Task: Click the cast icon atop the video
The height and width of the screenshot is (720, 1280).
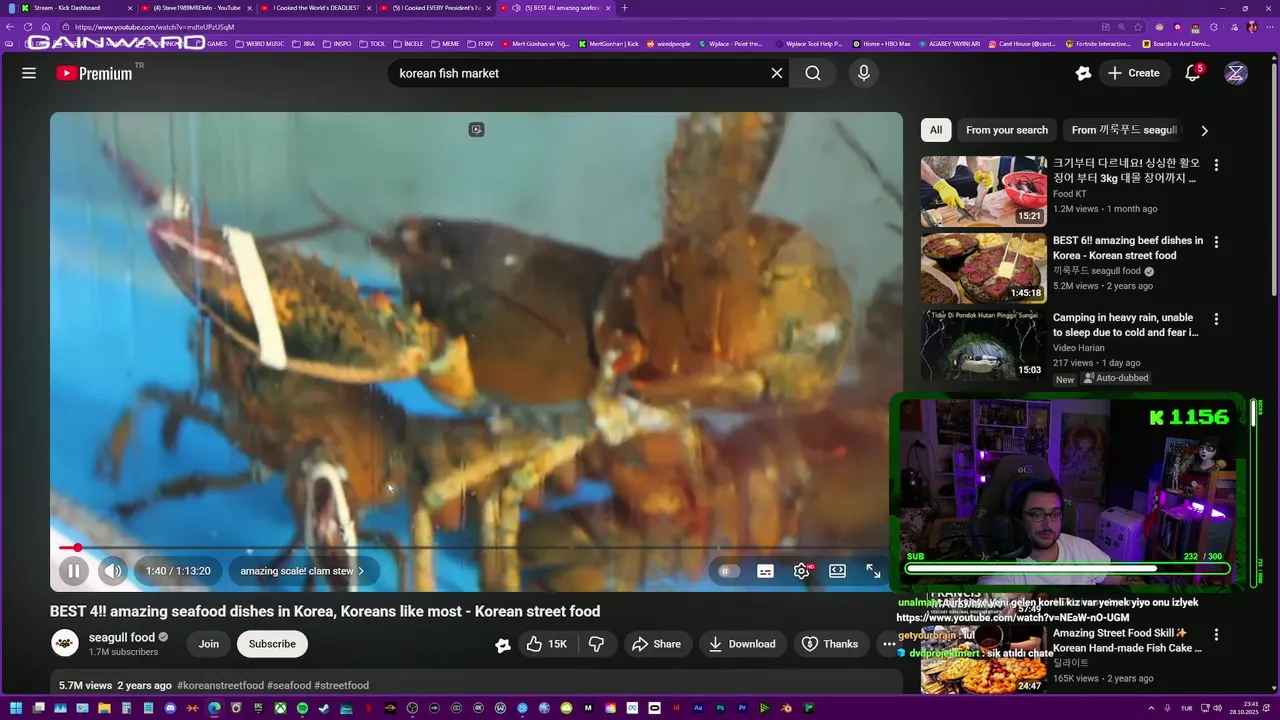Action: point(476,130)
